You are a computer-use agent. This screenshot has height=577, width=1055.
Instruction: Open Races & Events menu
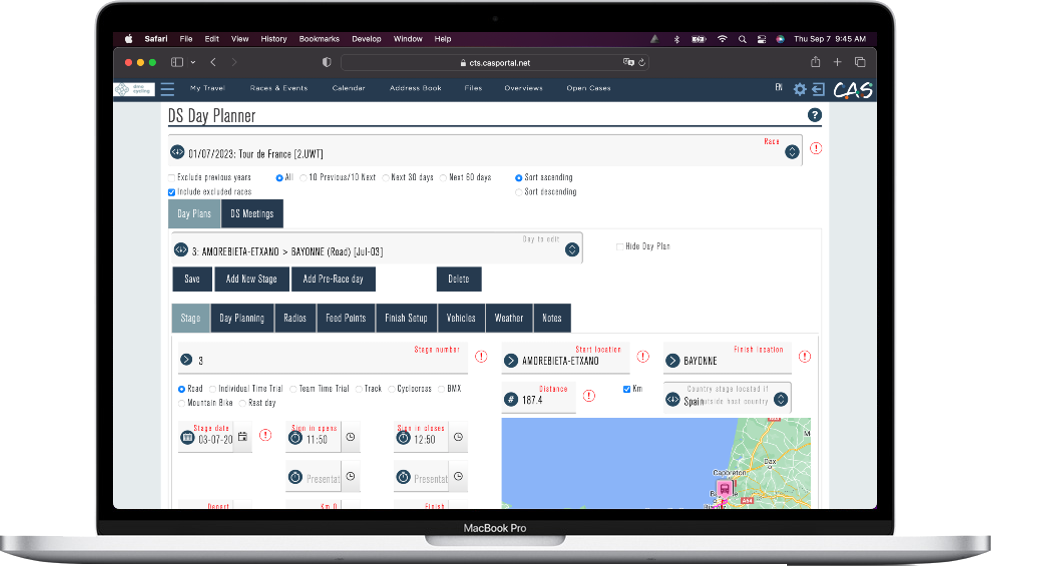click(279, 88)
